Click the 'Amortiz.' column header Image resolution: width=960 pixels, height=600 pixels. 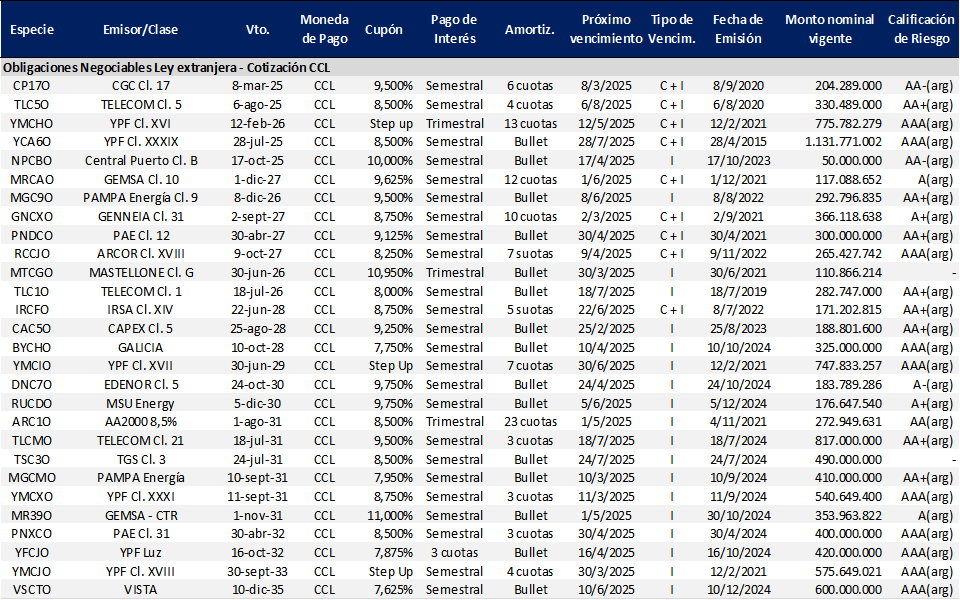click(x=530, y=29)
